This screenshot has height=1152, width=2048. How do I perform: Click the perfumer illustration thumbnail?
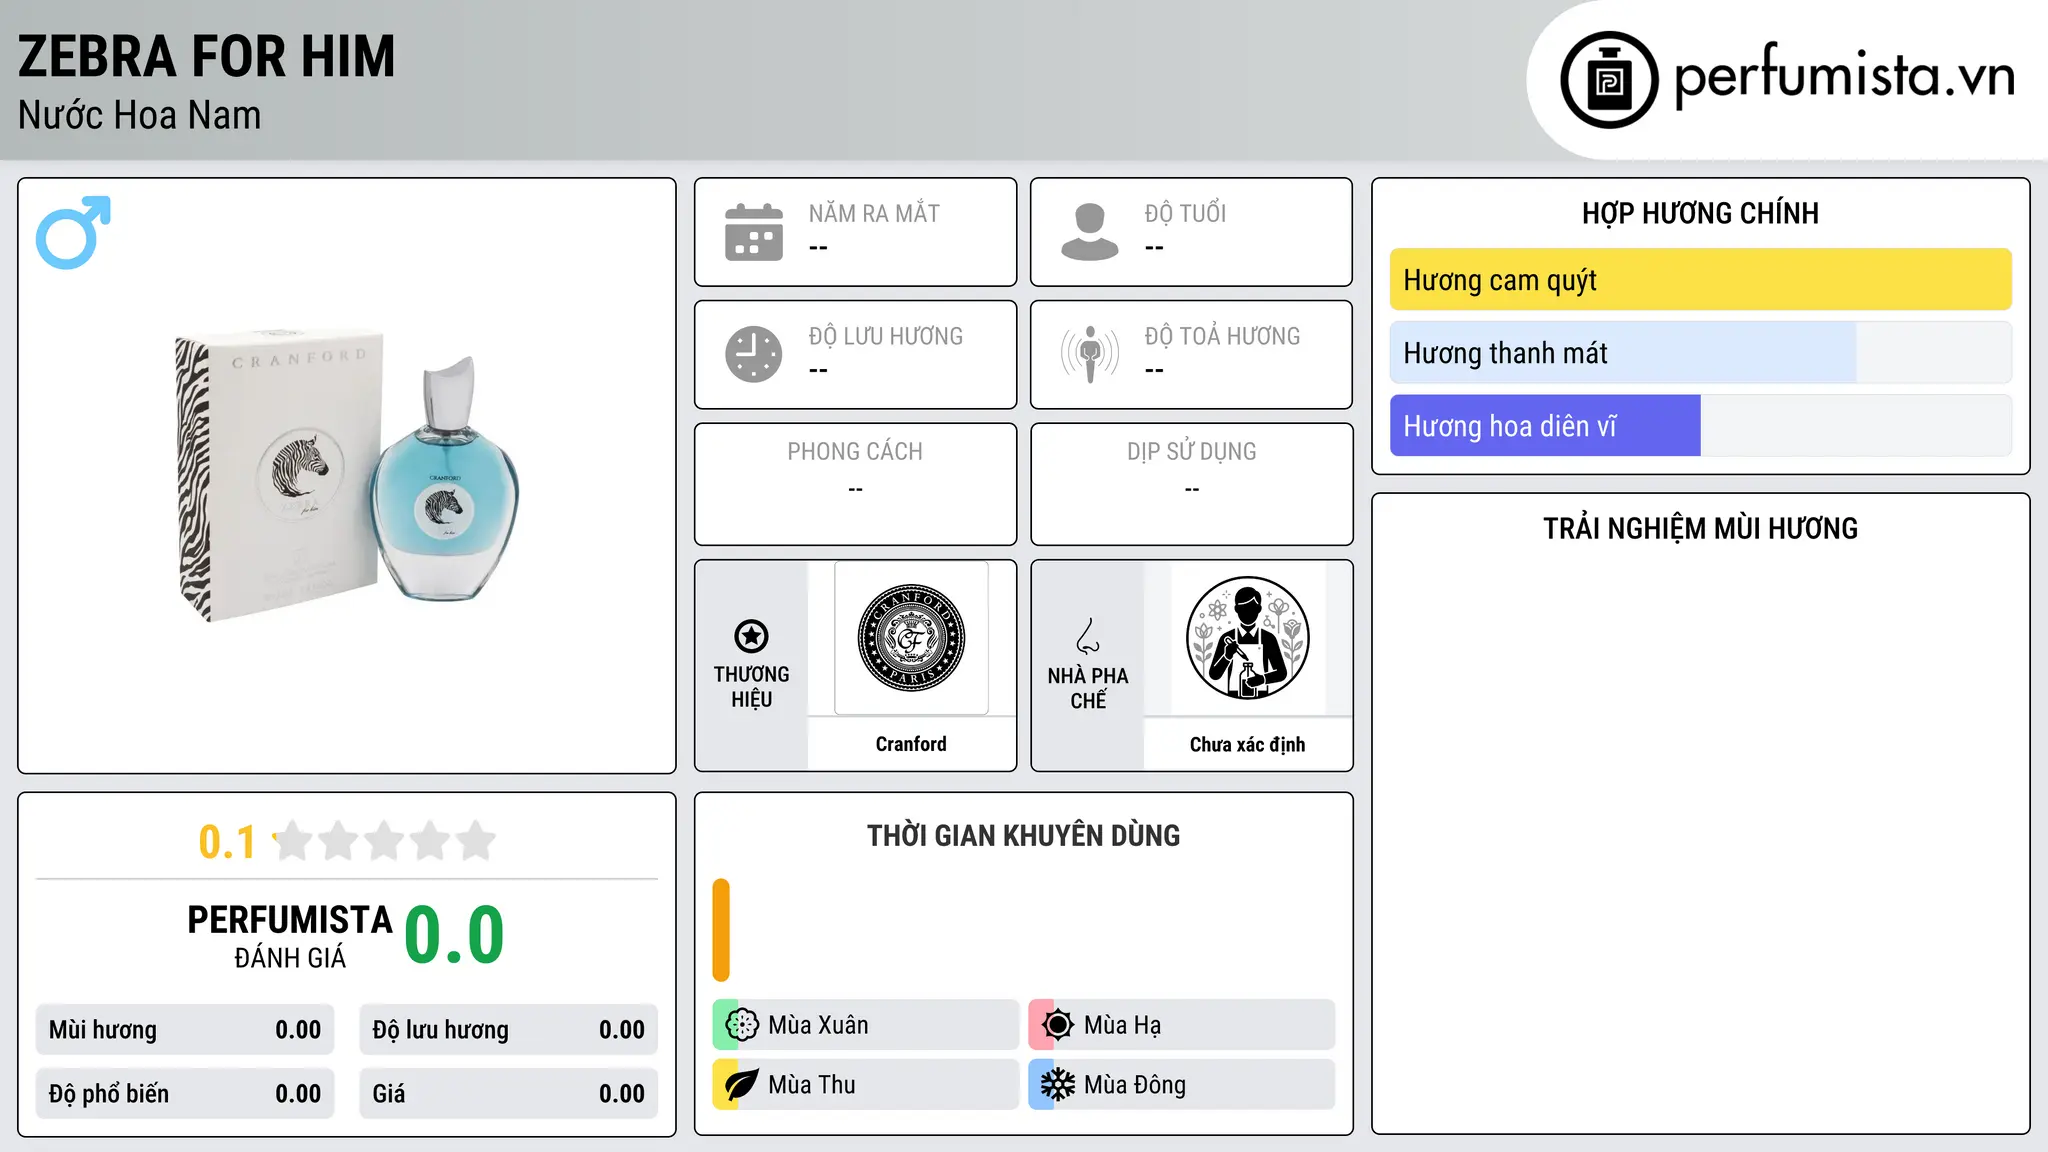[x=1247, y=638]
